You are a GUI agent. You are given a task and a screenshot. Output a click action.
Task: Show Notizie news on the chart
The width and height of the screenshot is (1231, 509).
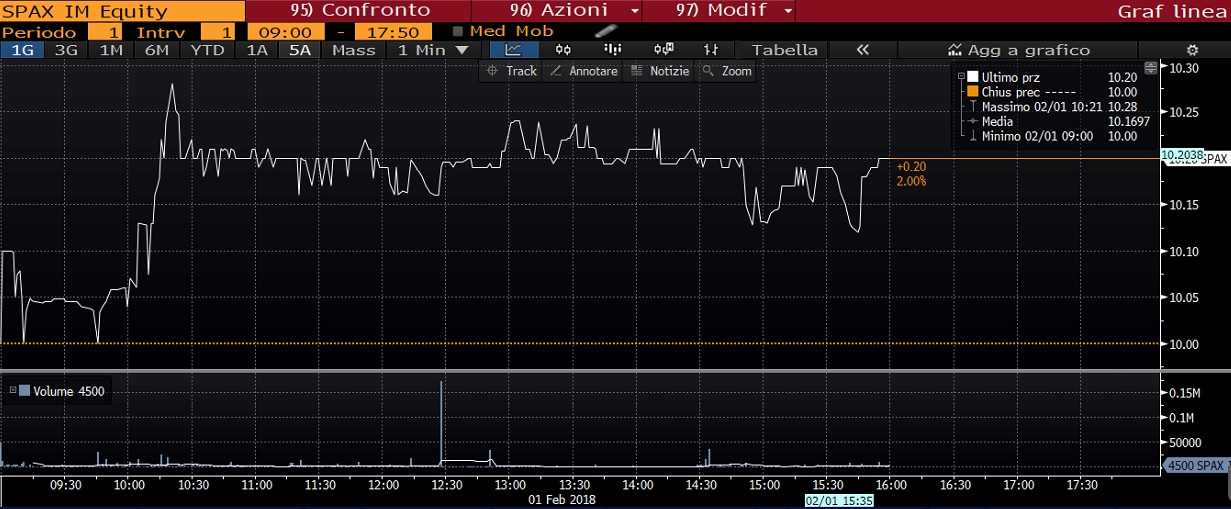661,71
